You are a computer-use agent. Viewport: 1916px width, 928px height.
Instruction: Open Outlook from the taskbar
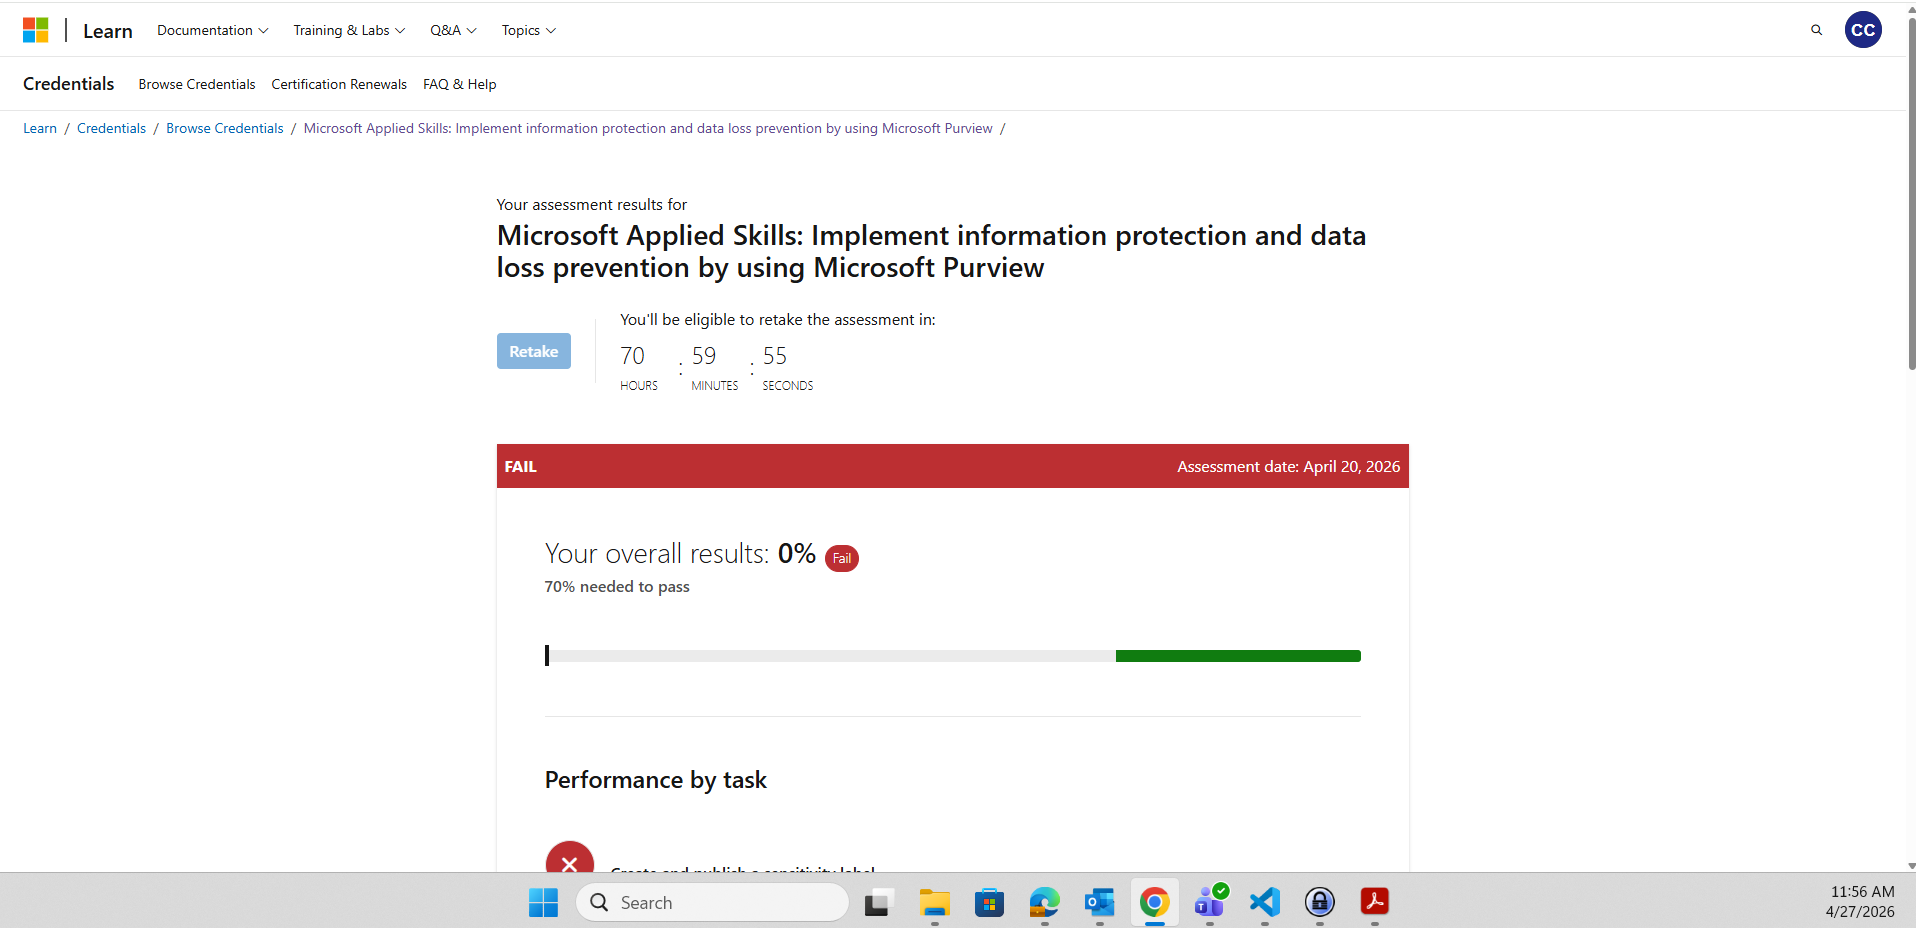coord(1099,903)
